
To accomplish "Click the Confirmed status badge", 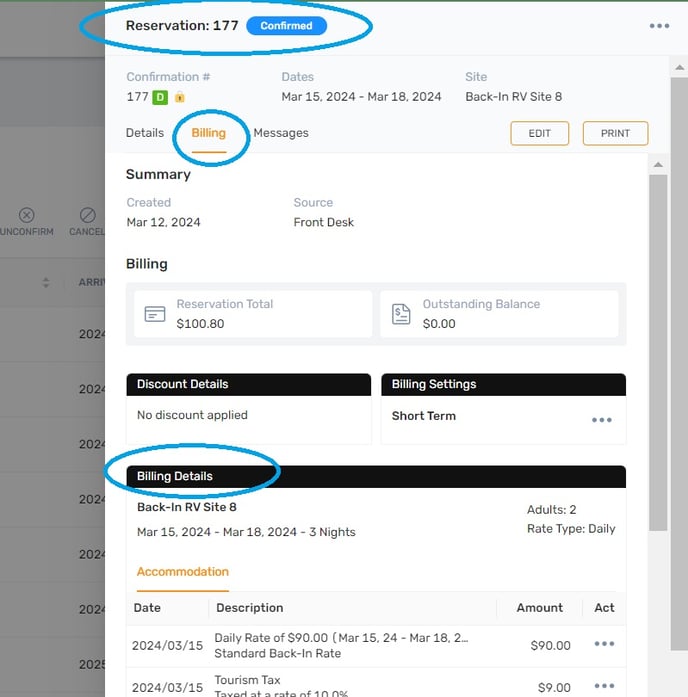I will point(286,26).
